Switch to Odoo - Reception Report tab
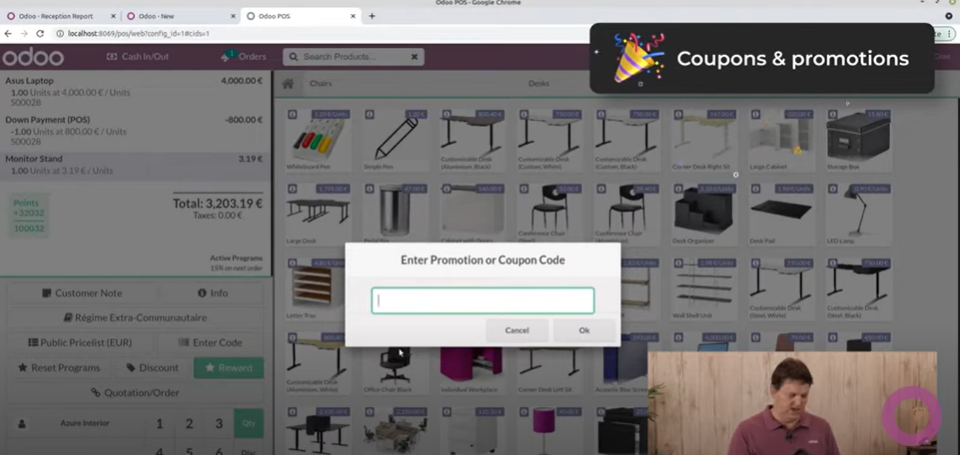960x455 pixels. (61, 17)
